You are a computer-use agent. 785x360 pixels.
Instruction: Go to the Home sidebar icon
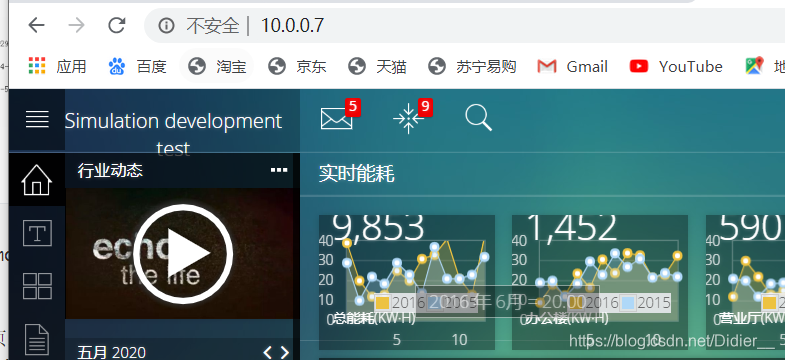point(37,180)
